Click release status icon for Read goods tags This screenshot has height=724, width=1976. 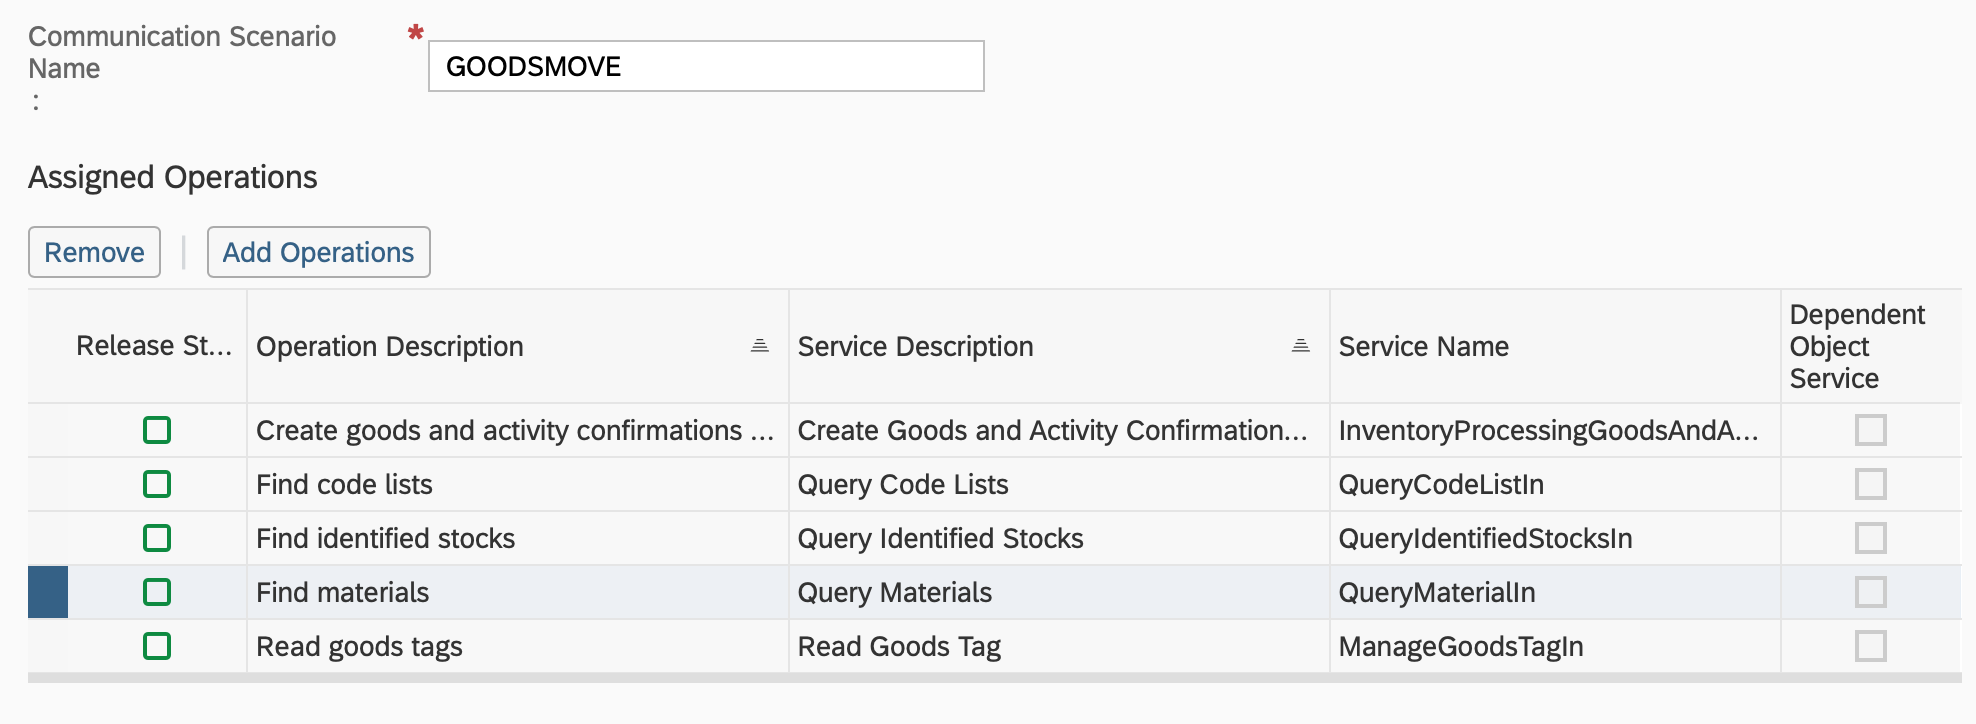(157, 646)
